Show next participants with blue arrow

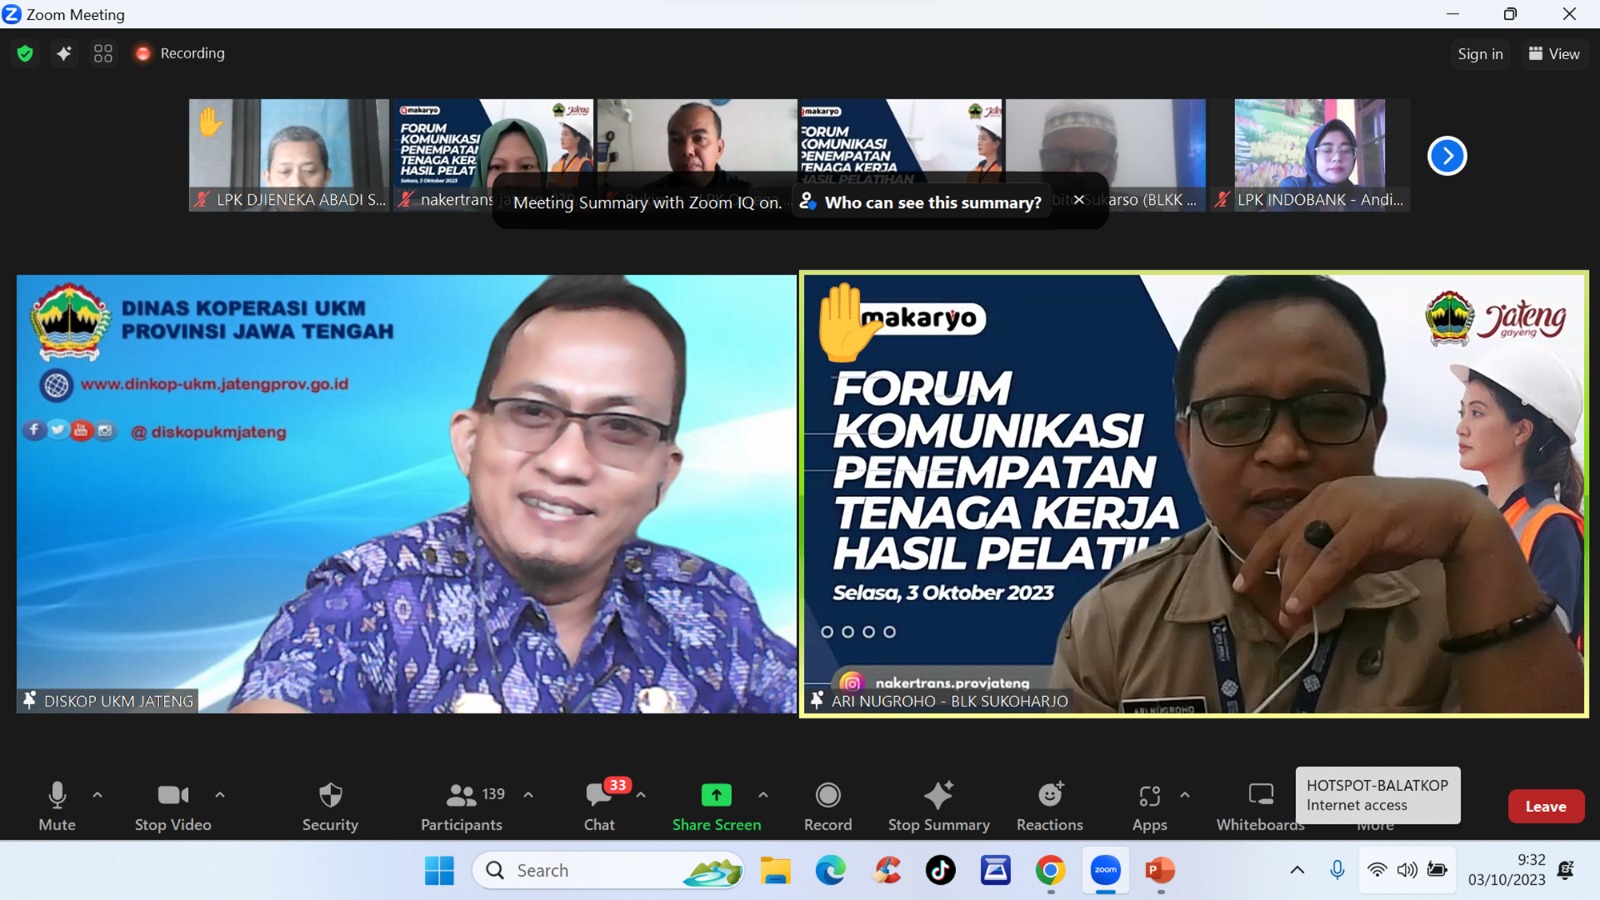point(1447,156)
